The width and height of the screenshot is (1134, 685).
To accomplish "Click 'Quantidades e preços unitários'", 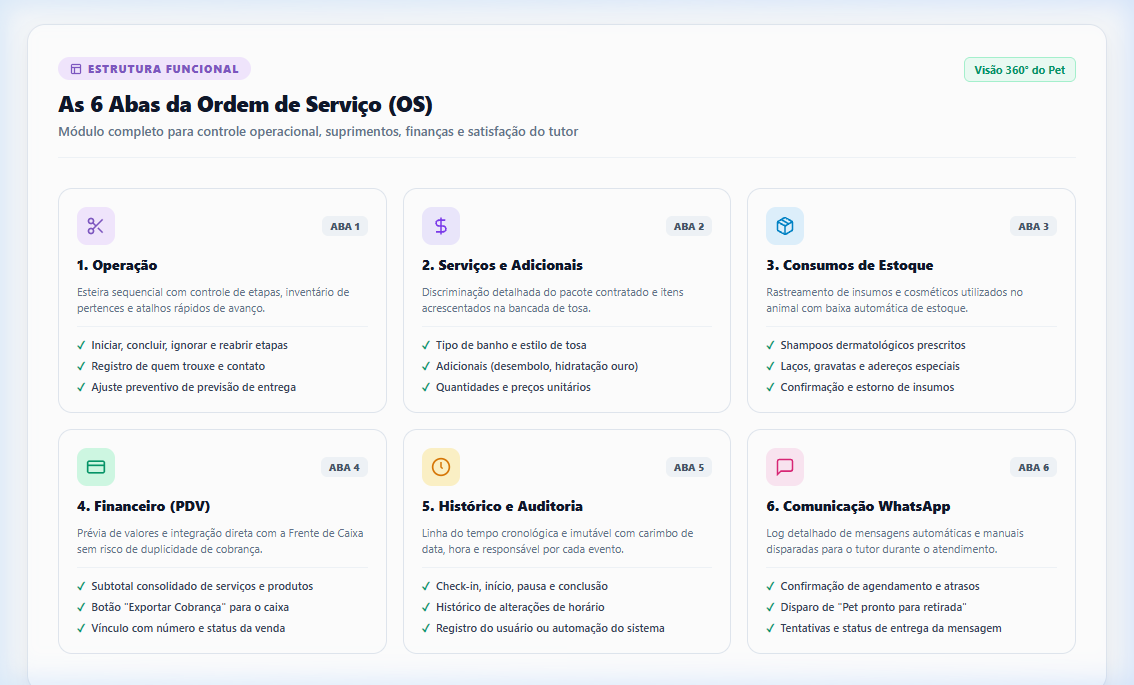I will [513, 388].
